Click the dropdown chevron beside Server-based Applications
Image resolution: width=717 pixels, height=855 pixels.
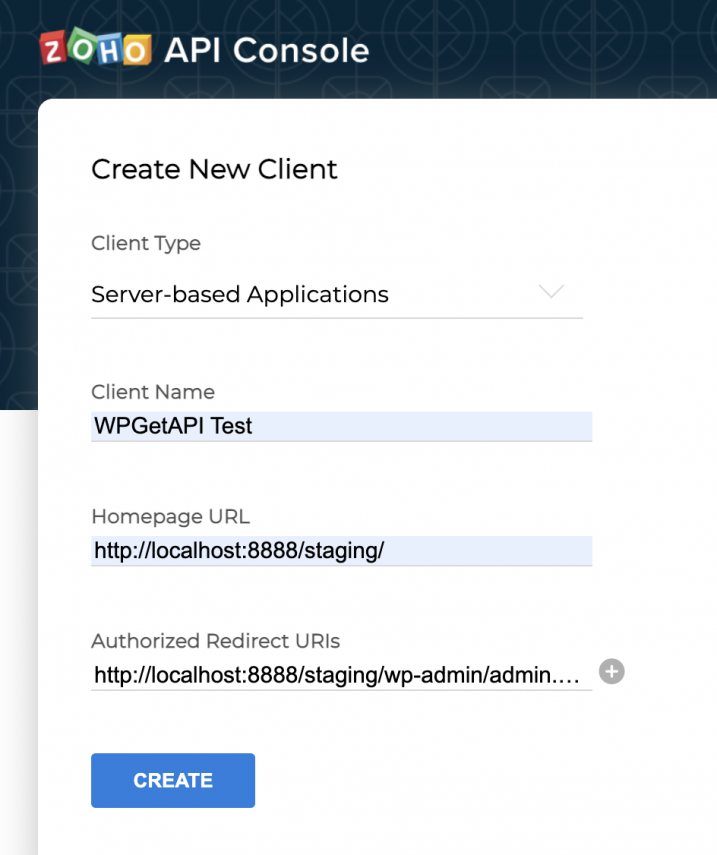(551, 291)
